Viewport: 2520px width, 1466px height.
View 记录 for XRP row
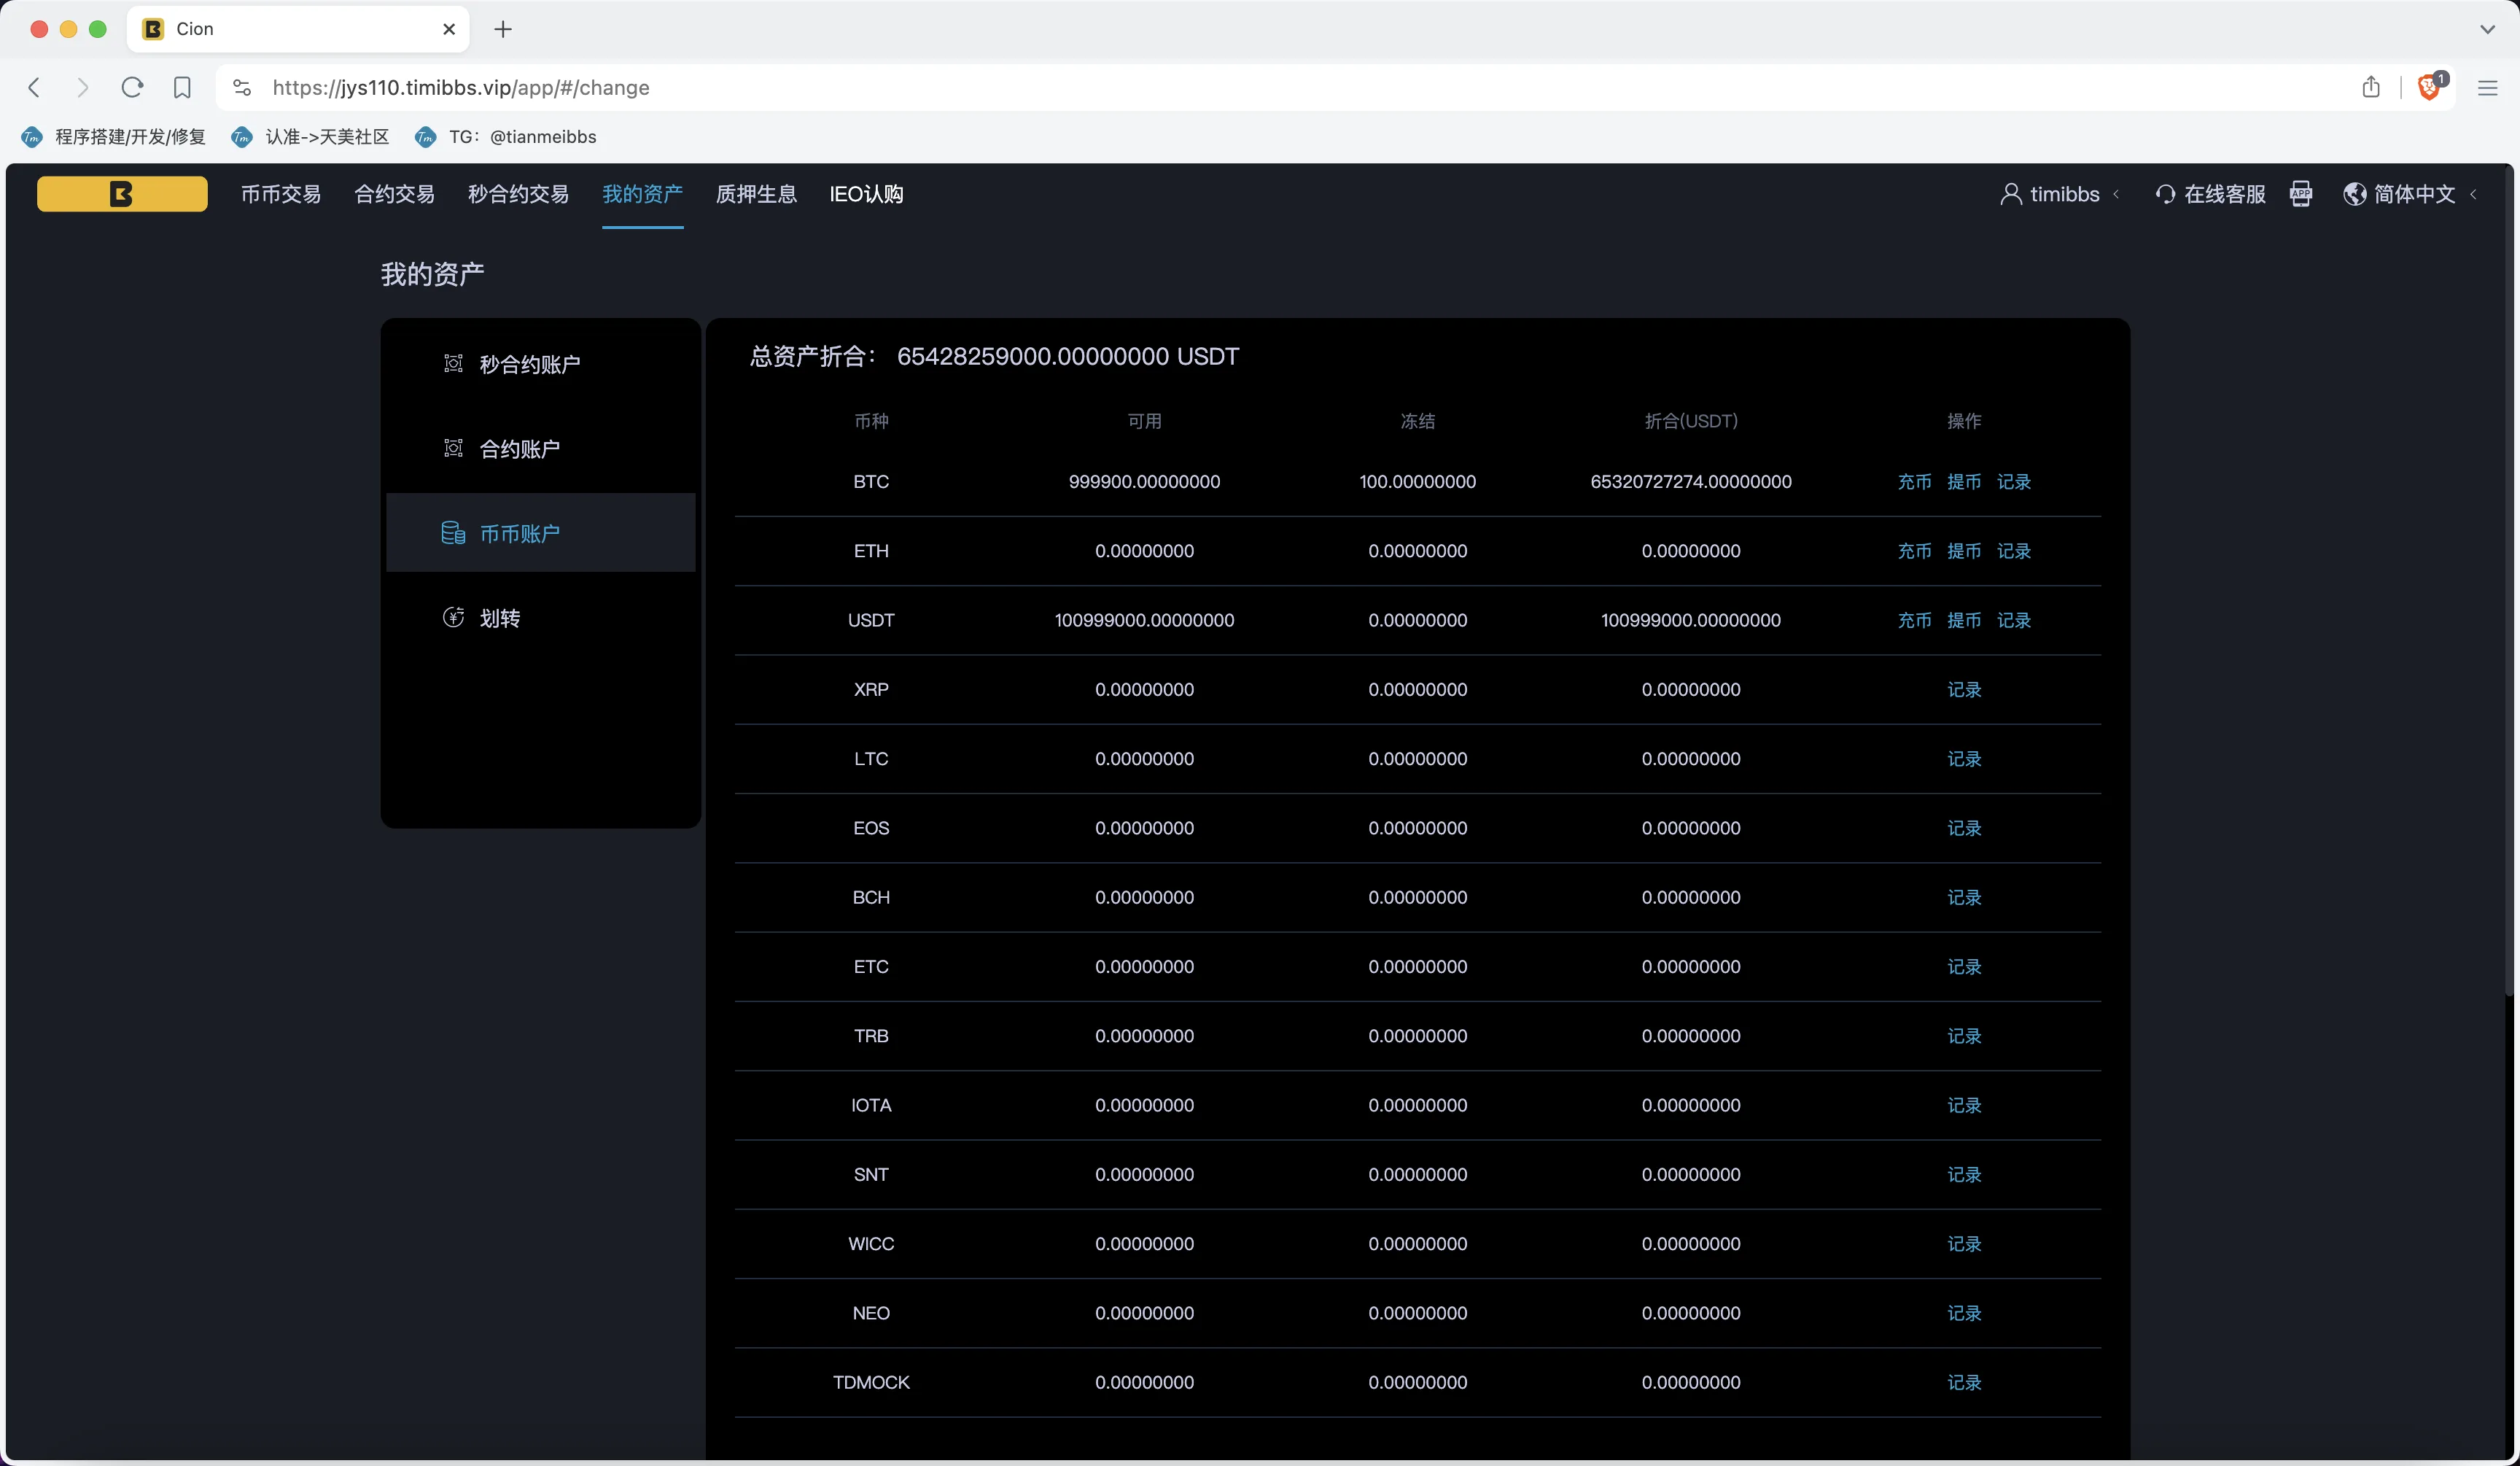pyautogui.click(x=1963, y=690)
